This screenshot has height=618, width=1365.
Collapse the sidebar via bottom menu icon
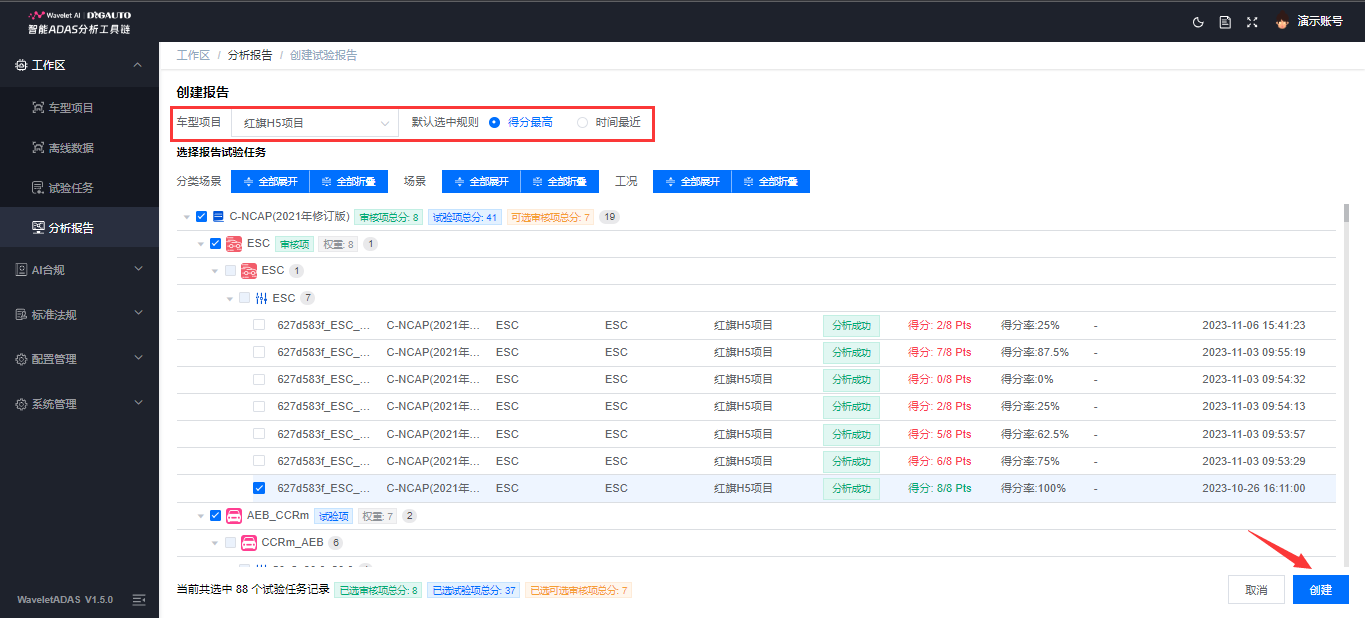click(139, 599)
